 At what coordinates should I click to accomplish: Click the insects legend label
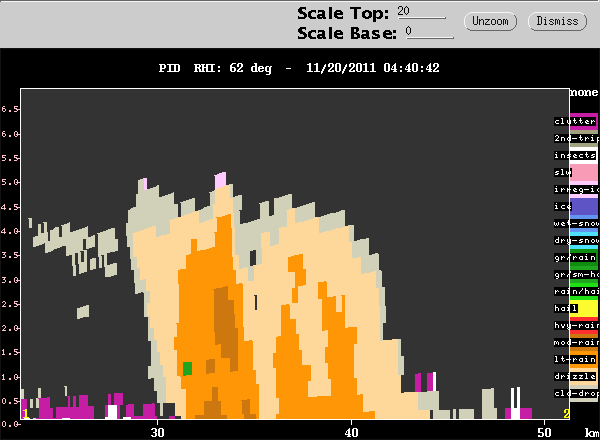click(575, 155)
